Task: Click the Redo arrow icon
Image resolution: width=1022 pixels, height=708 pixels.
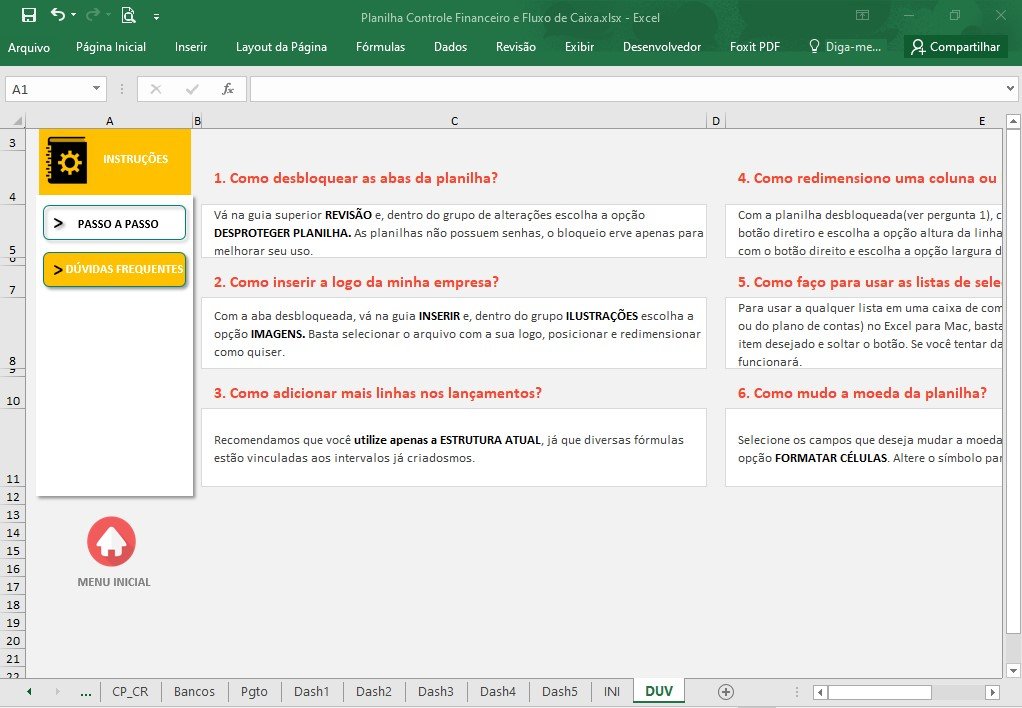Action: click(x=94, y=14)
